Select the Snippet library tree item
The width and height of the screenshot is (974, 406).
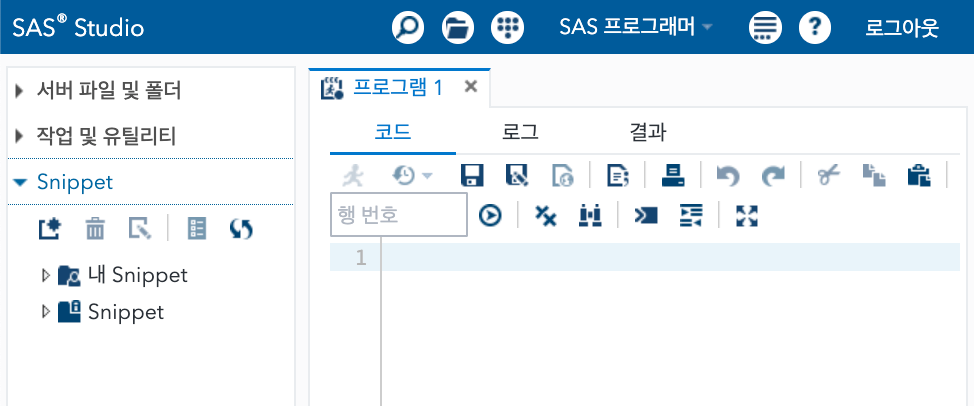point(111,311)
